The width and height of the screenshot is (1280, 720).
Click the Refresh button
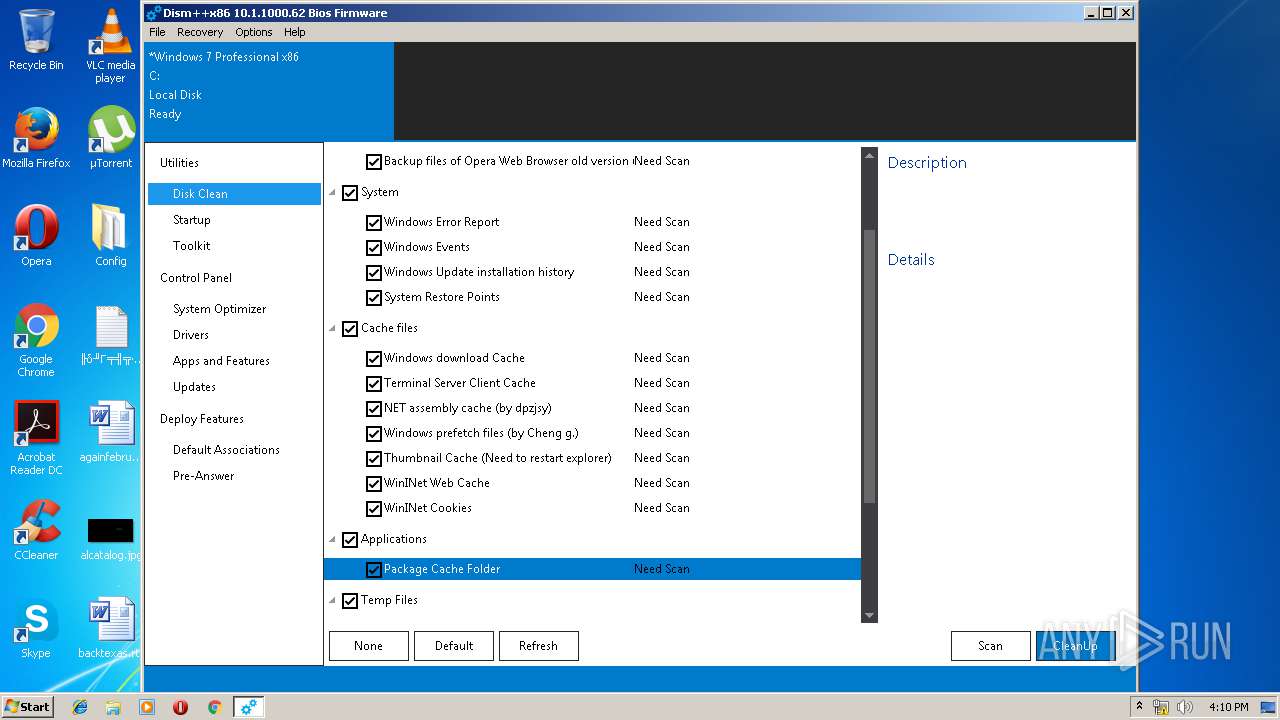click(x=539, y=646)
